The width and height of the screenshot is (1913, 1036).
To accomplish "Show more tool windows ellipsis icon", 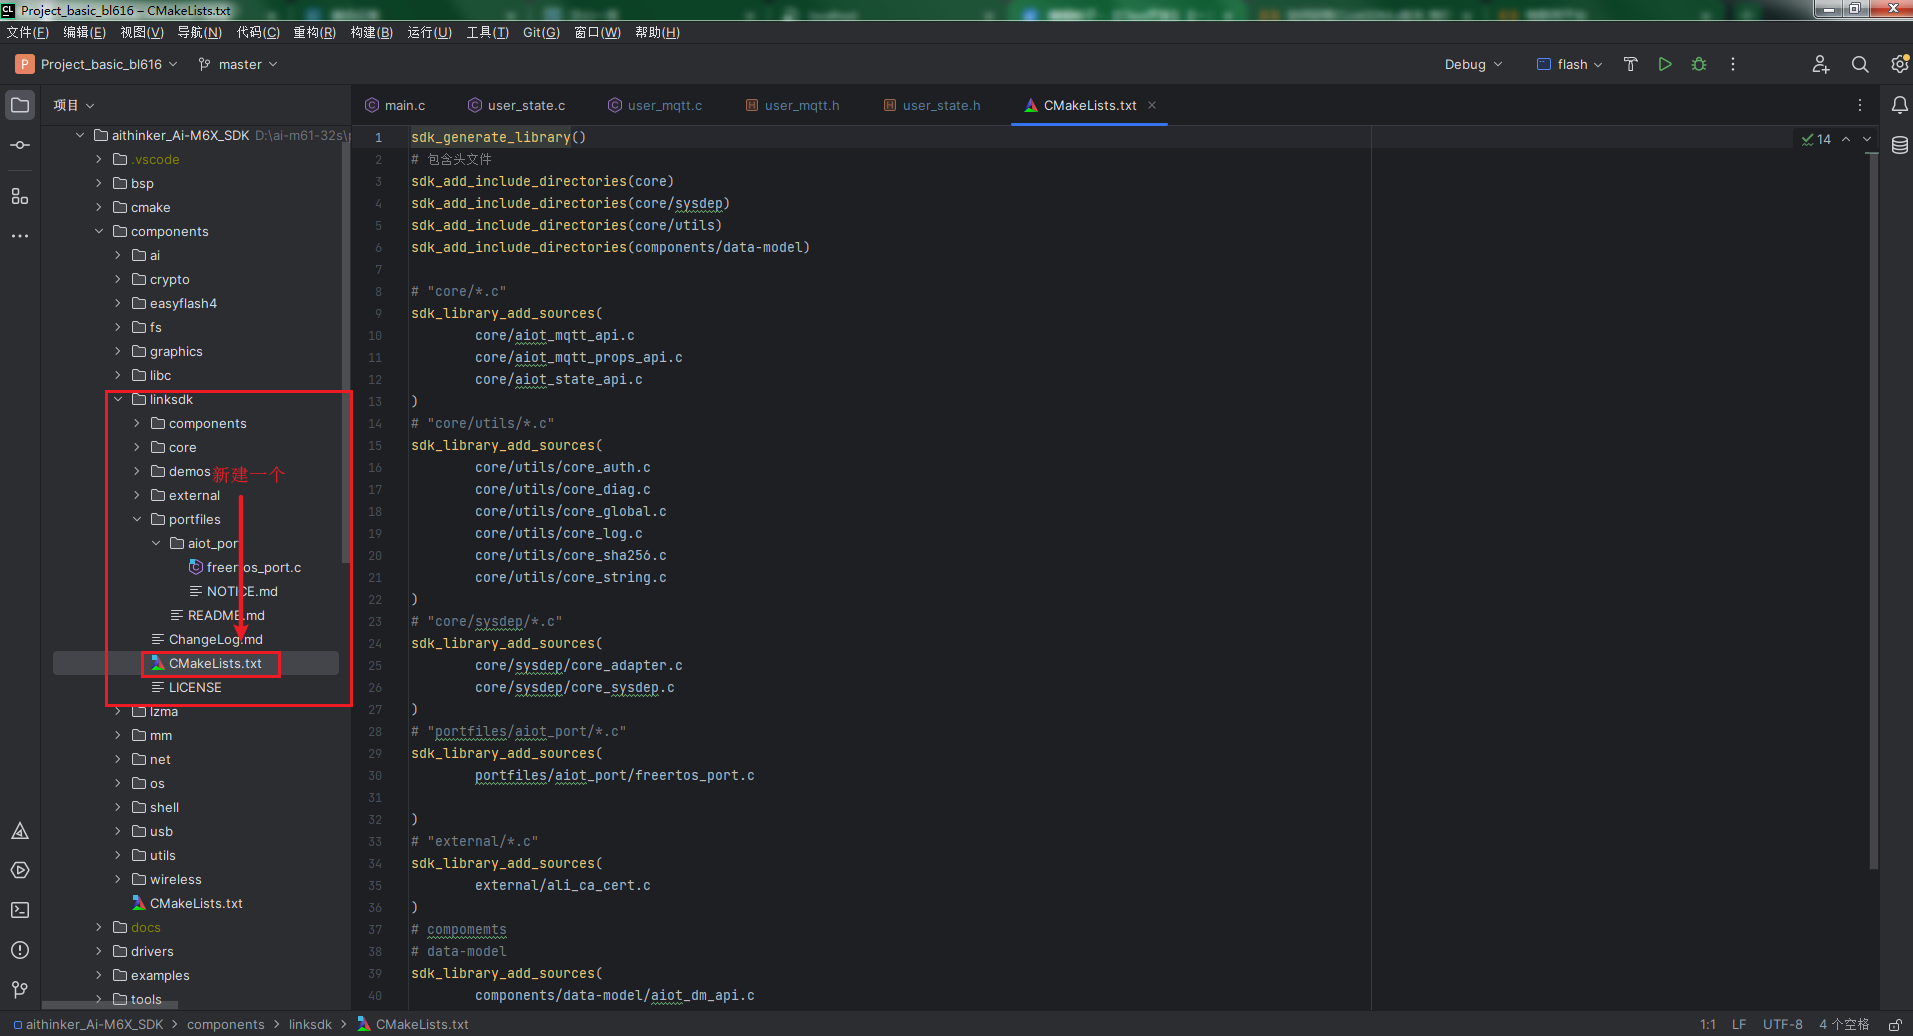I will [x=20, y=236].
